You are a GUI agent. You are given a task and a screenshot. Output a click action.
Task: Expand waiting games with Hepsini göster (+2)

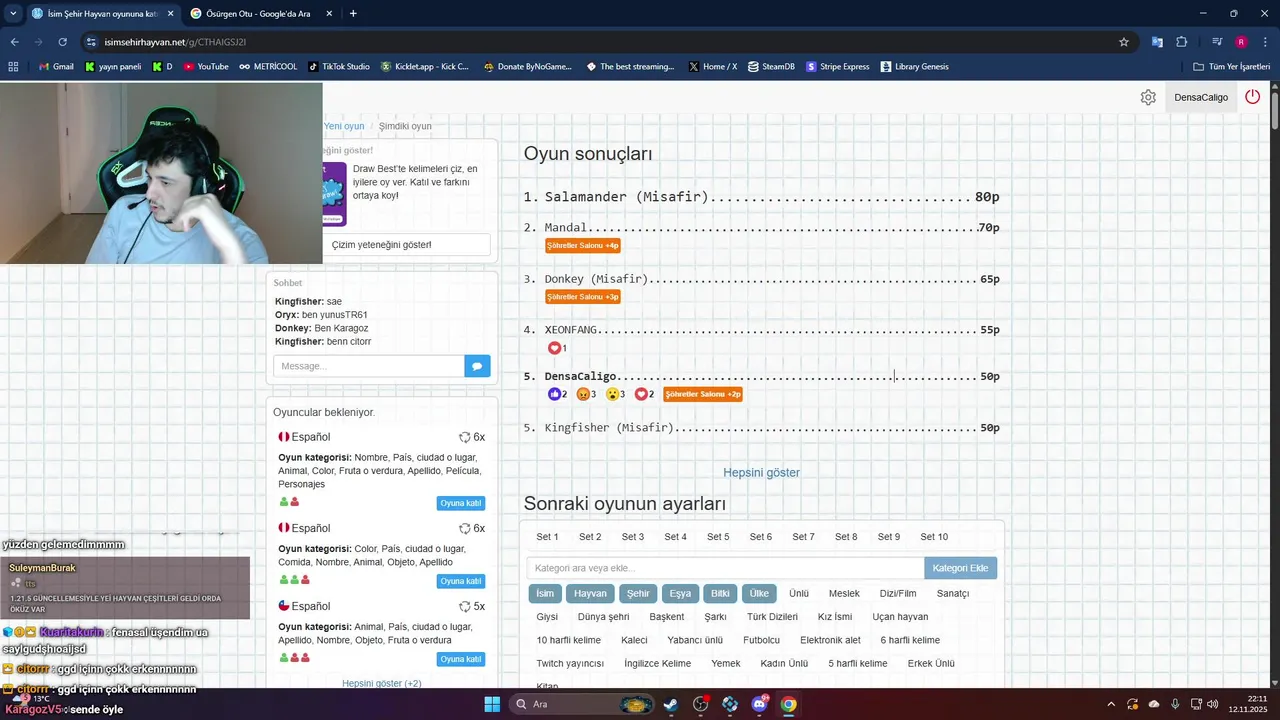pyautogui.click(x=382, y=683)
